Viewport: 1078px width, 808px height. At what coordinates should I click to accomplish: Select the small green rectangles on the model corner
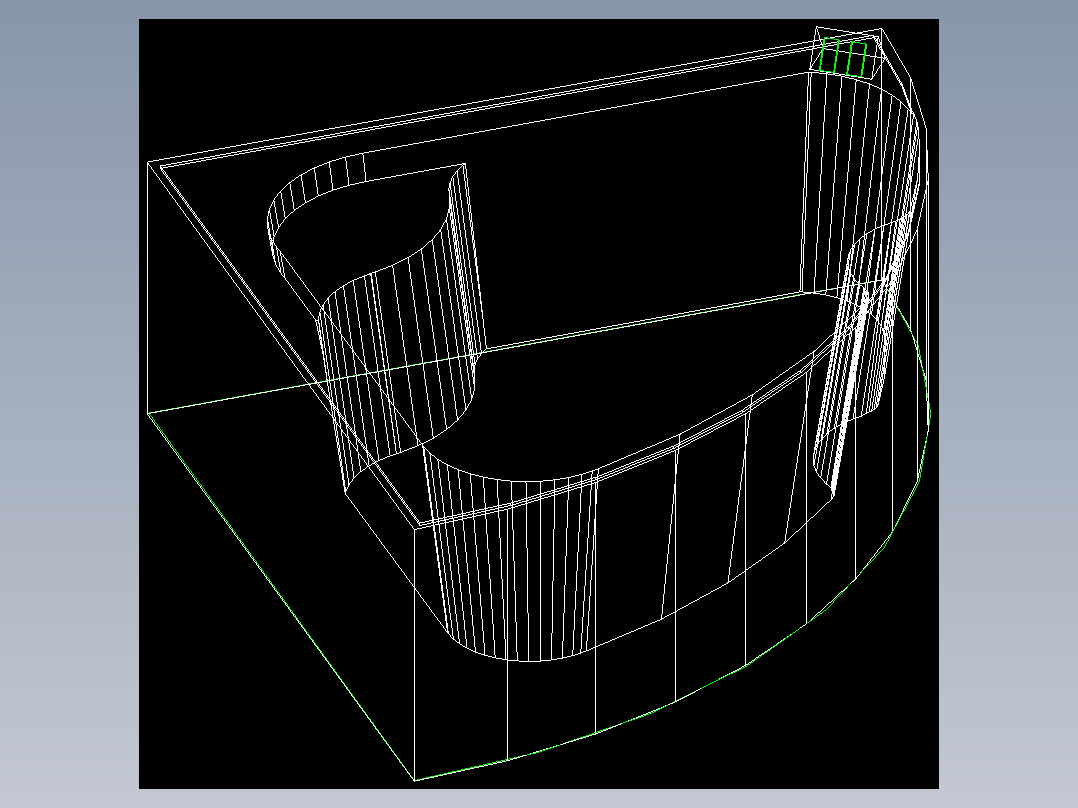[843, 57]
